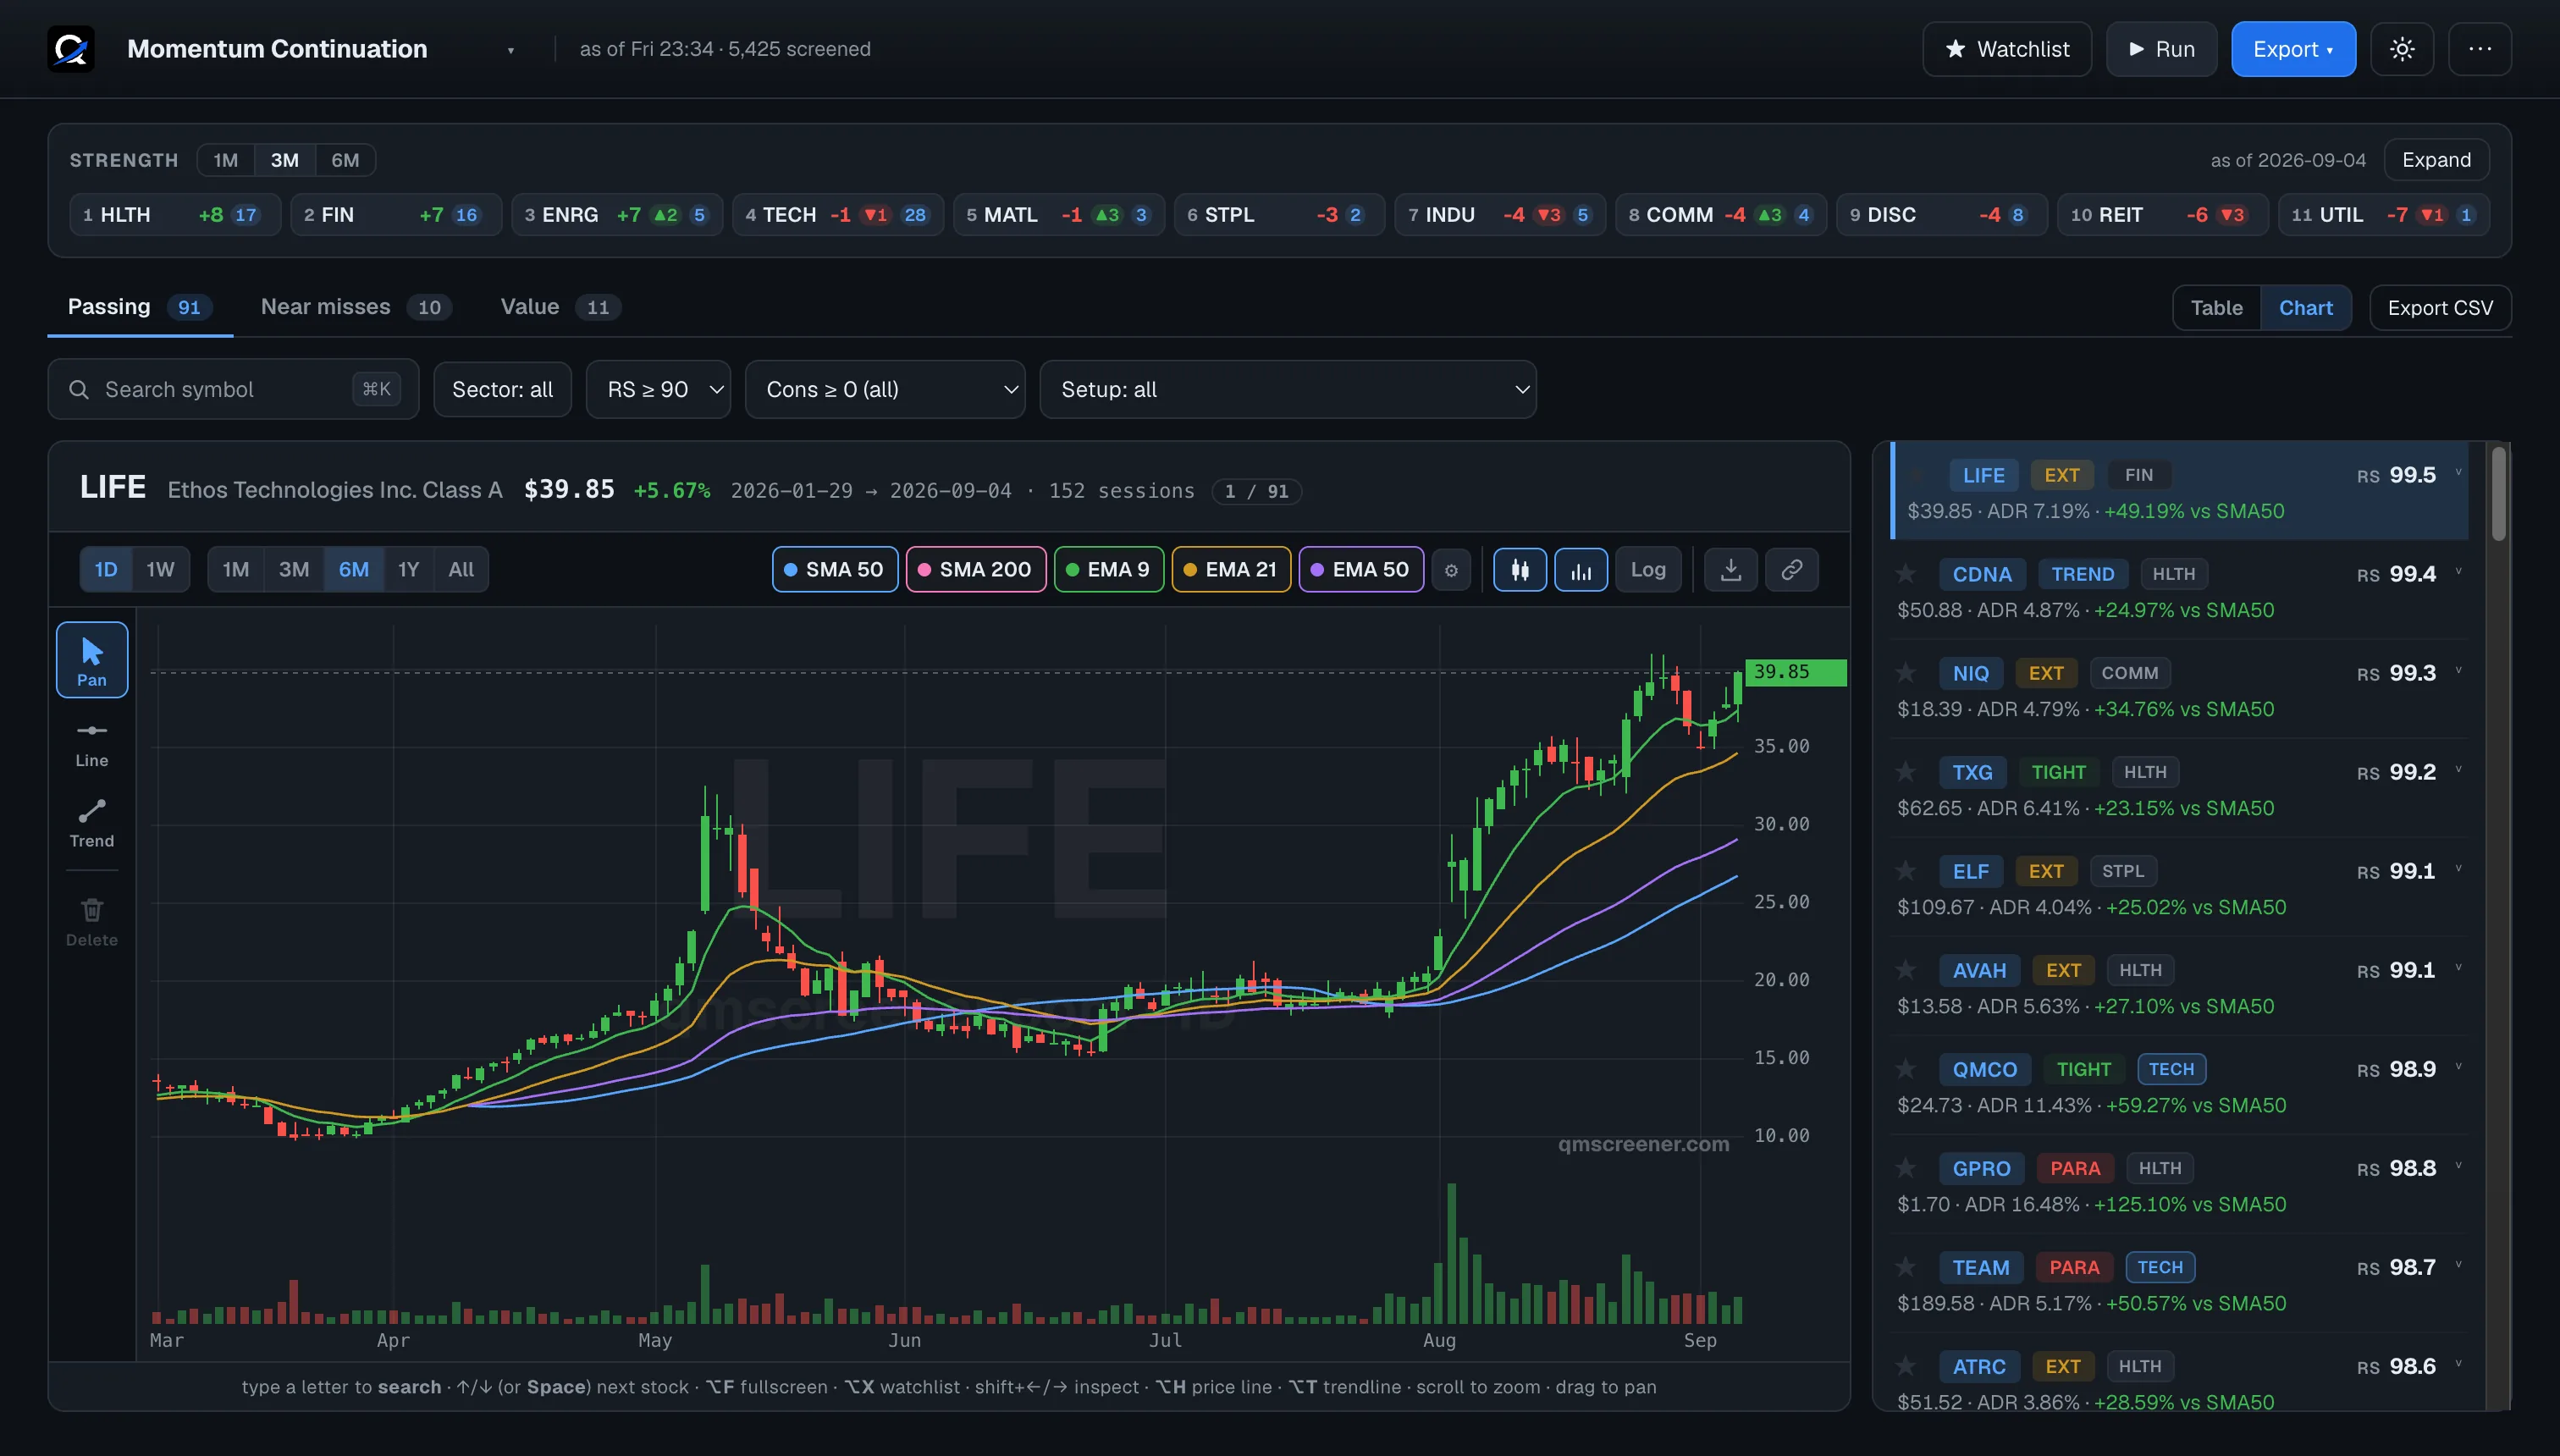Switch to bar chart type icon
The width and height of the screenshot is (2560, 1456).
[1581, 570]
